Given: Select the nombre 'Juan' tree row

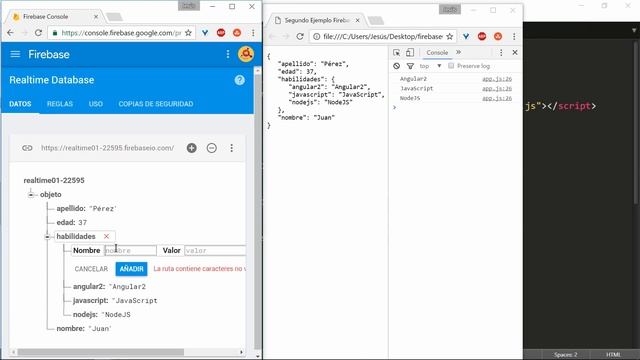Looking at the screenshot, I should coord(84,329).
